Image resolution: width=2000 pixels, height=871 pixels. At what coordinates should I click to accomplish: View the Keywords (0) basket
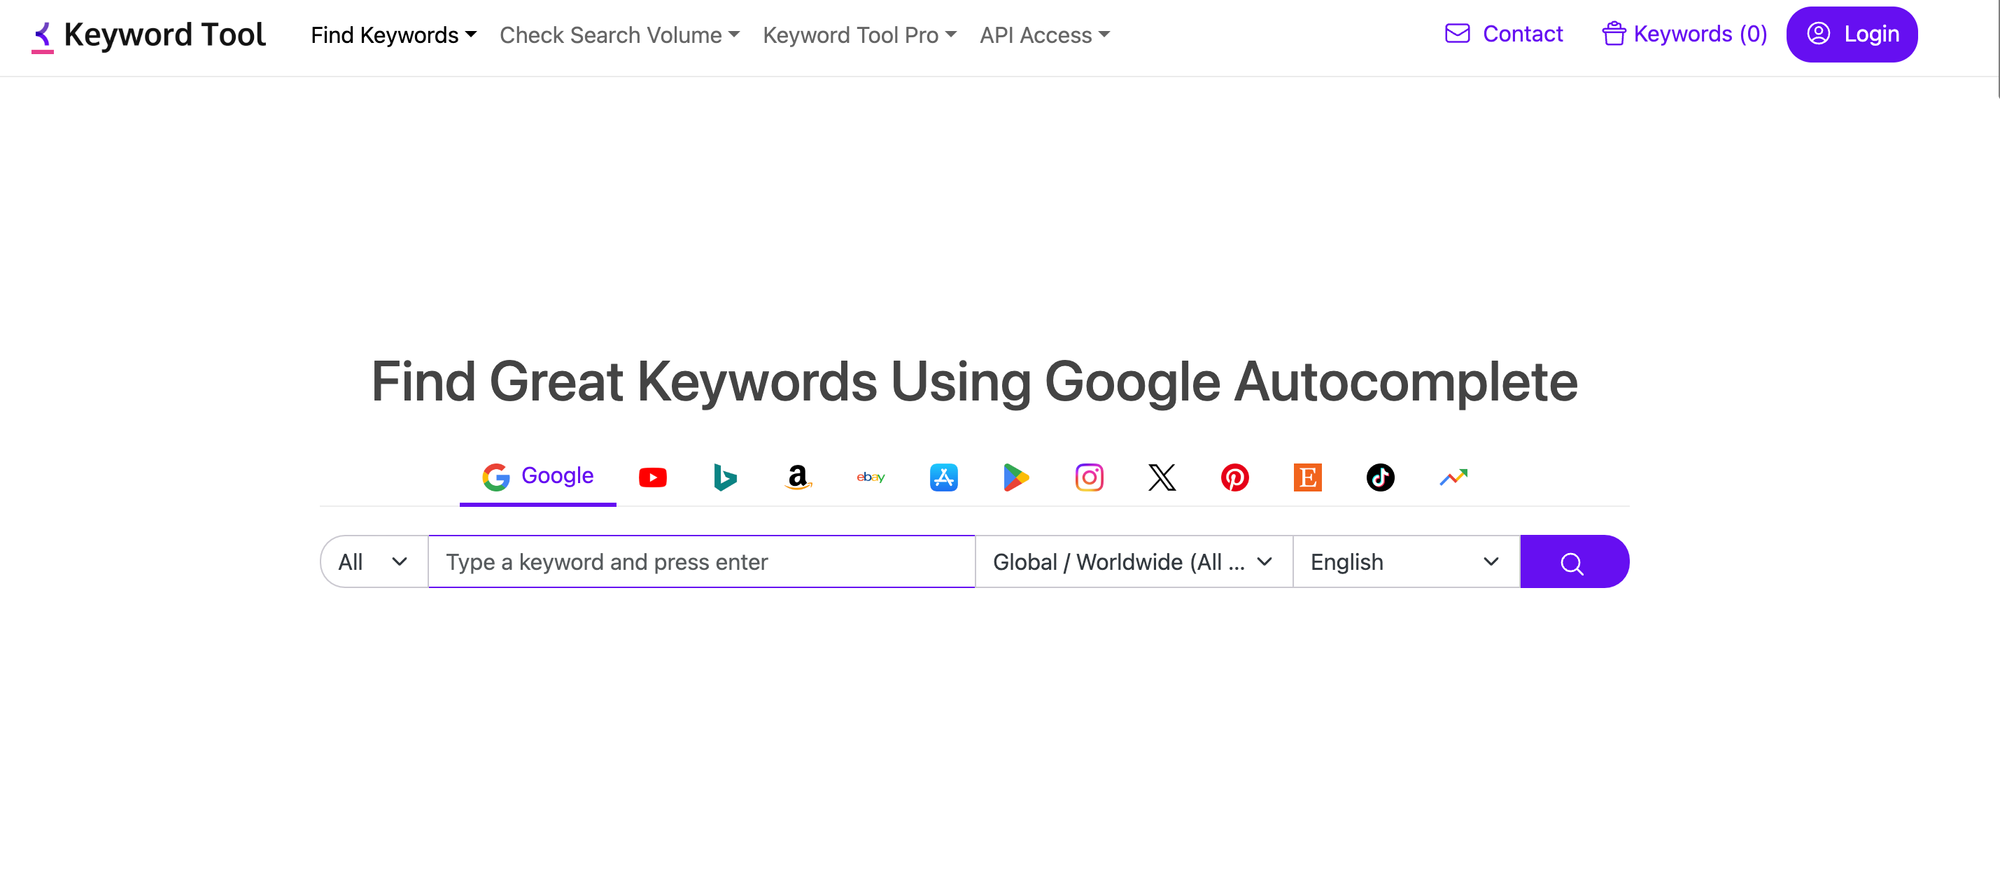[1684, 34]
